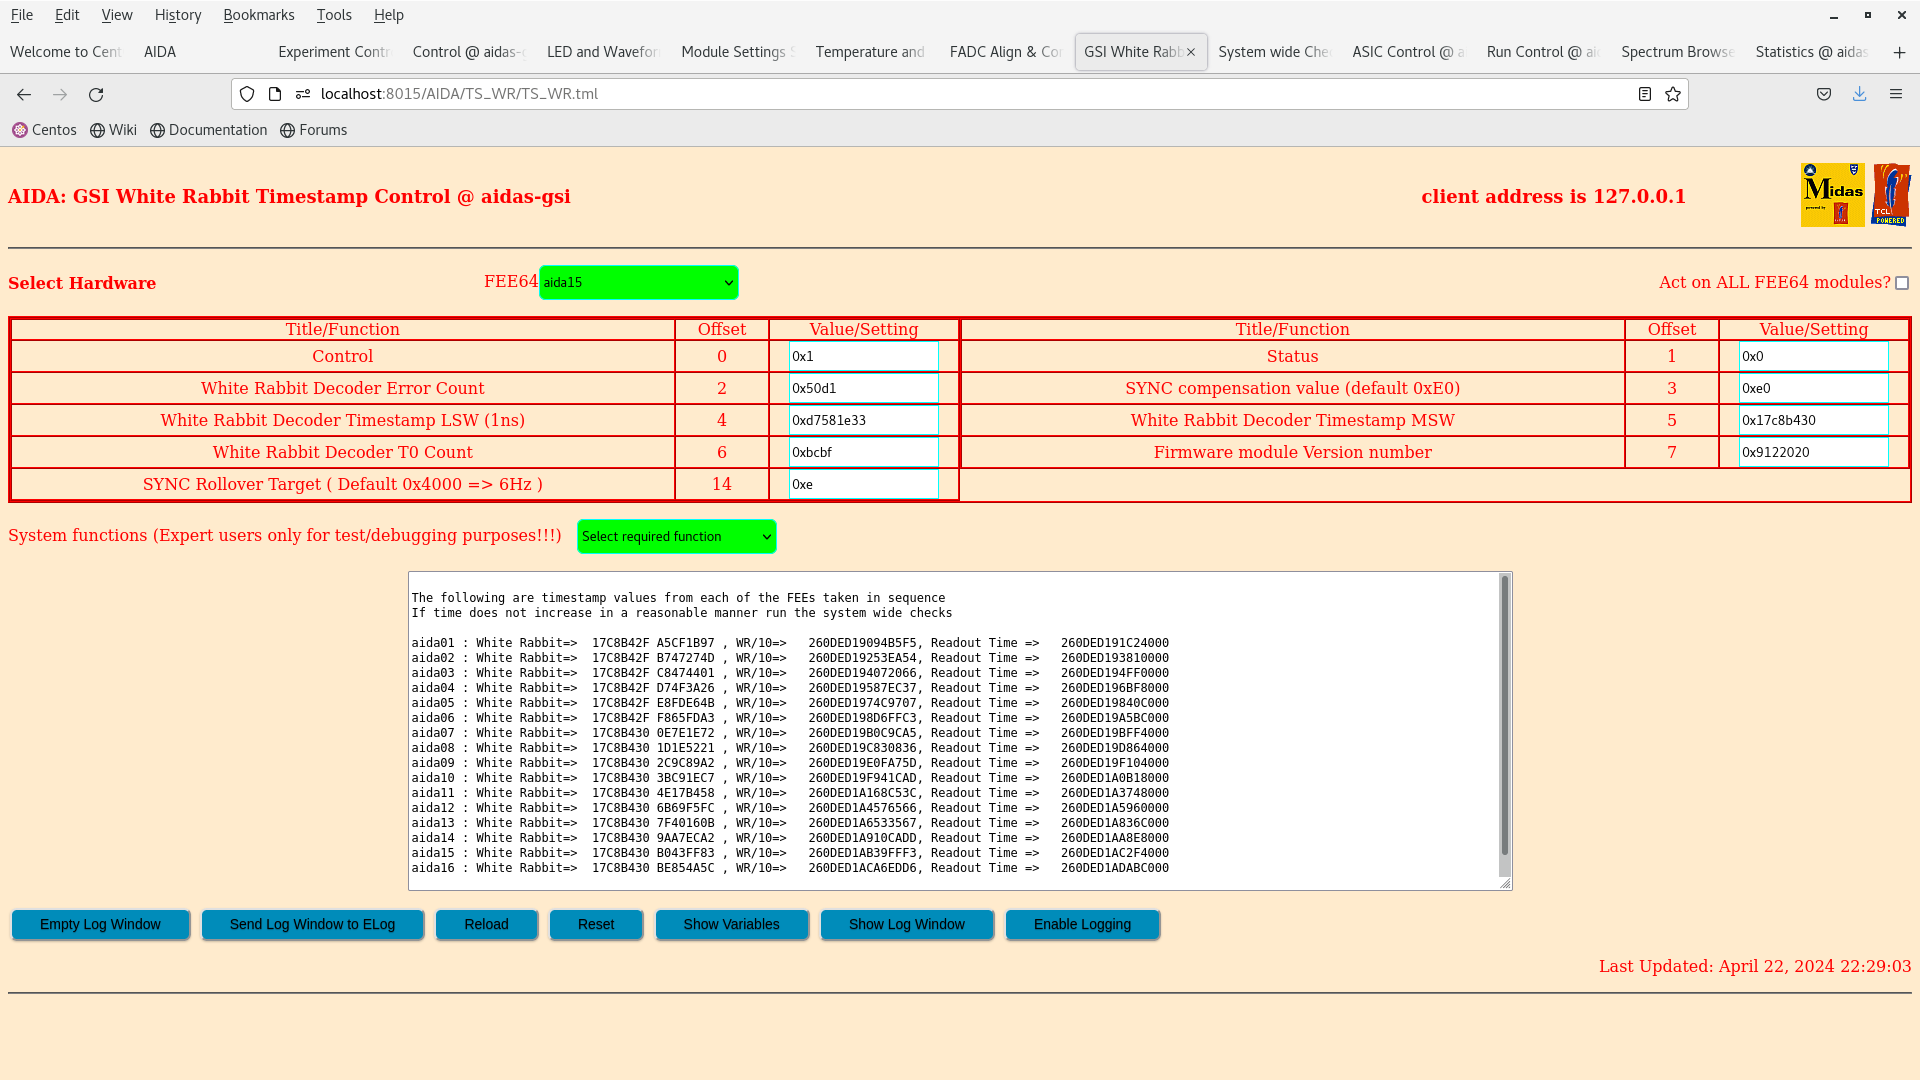Open the Bookmarks menu
This screenshot has width=1920, height=1080.
point(258,15)
